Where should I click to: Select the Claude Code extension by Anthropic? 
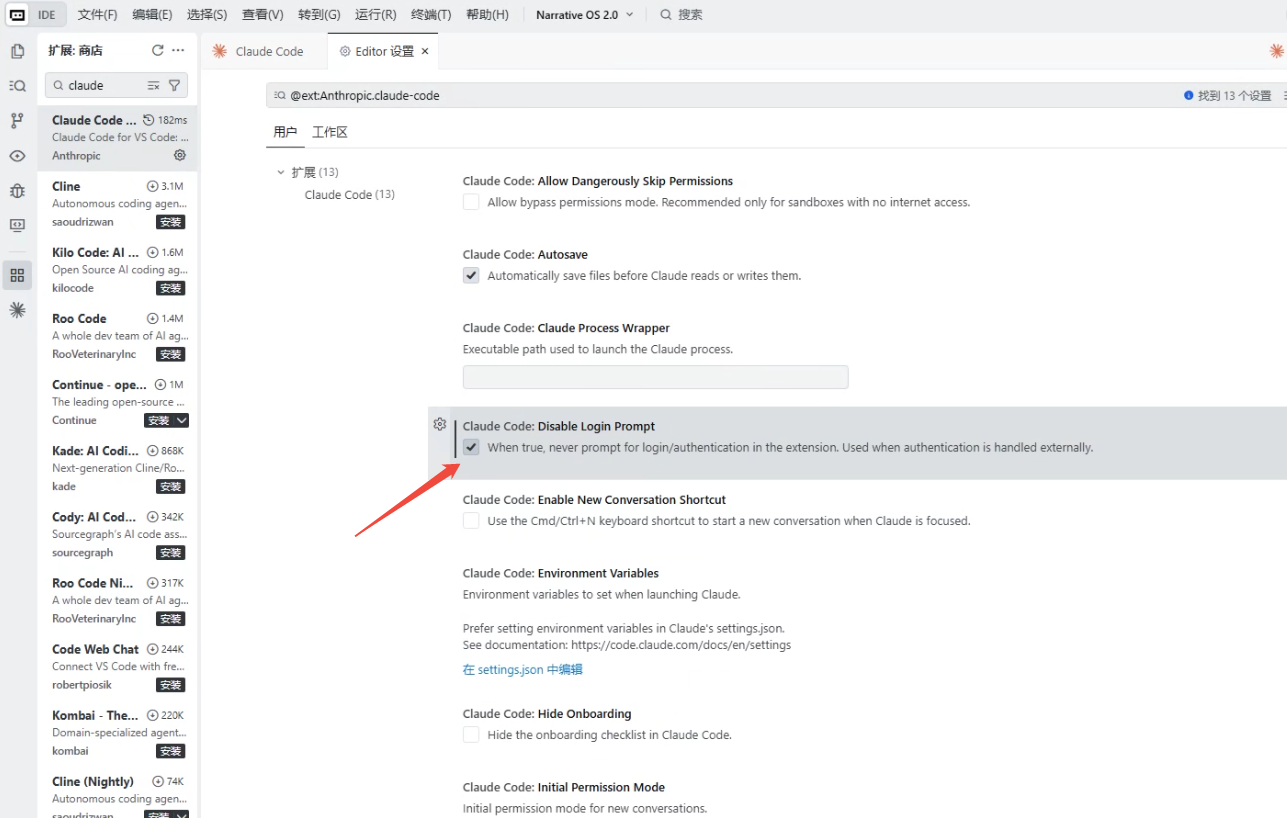pos(119,138)
